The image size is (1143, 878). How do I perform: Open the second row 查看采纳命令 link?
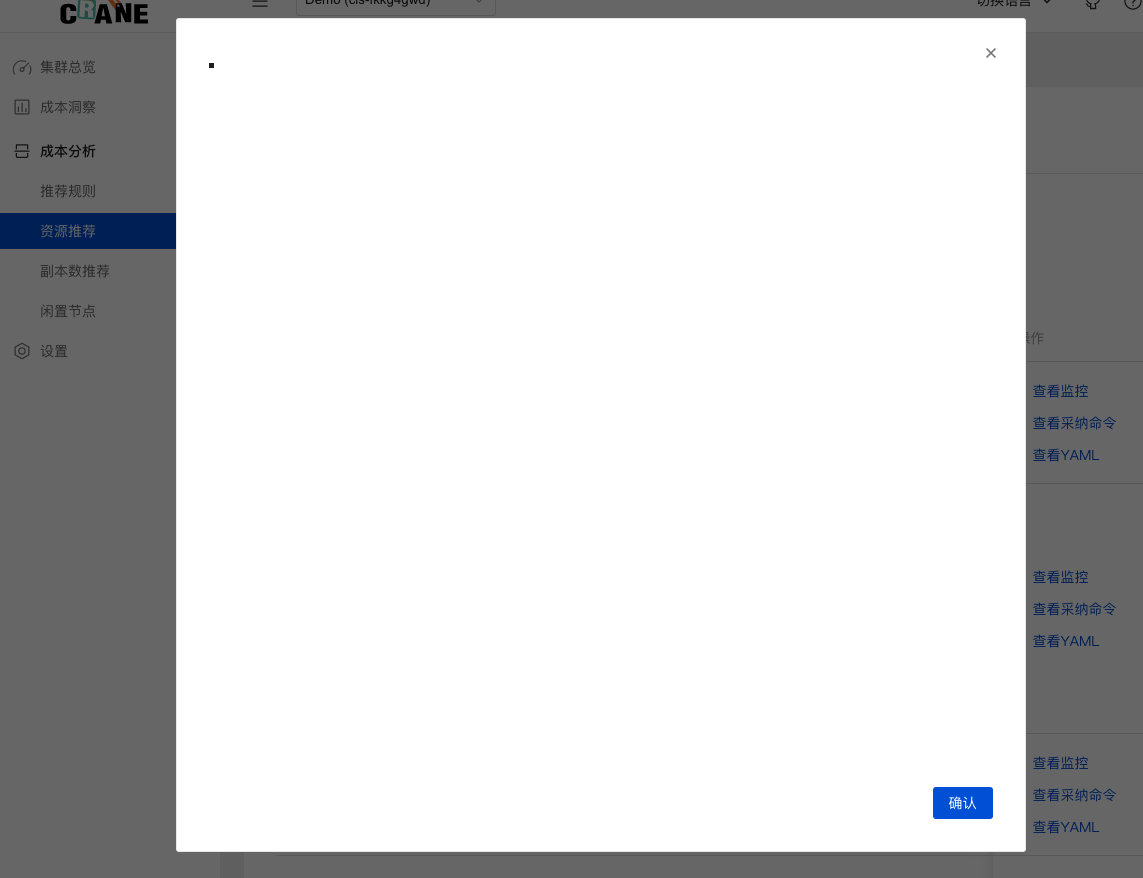(1074, 609)
